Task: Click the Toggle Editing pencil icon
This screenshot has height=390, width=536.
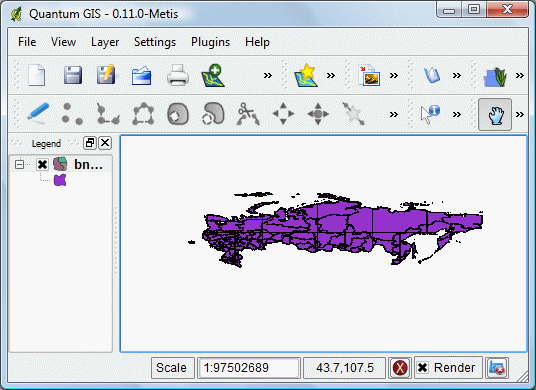Action: [x=37, y=113]
